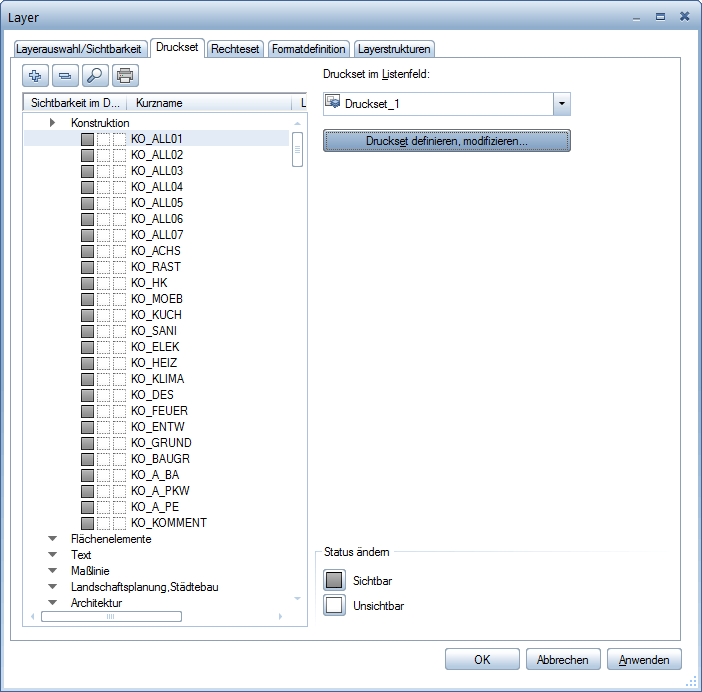Screen dimensions: 702x692
Task: Collapse the Konstruktion group
Action: (x=52, y=123)
